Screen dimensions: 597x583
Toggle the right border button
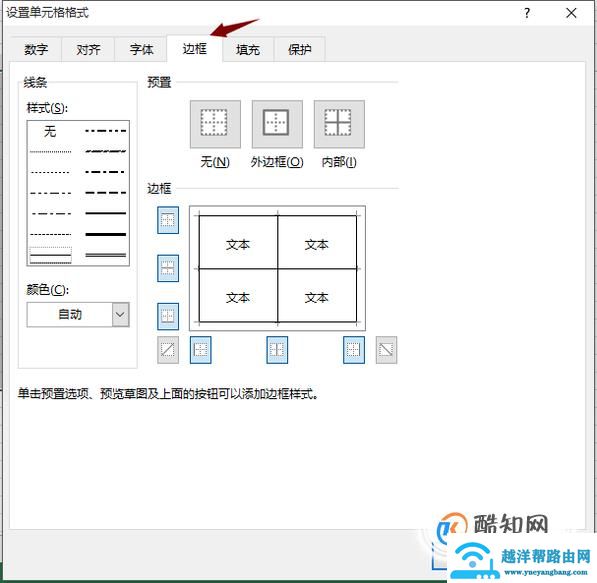(x=354, y=350)
